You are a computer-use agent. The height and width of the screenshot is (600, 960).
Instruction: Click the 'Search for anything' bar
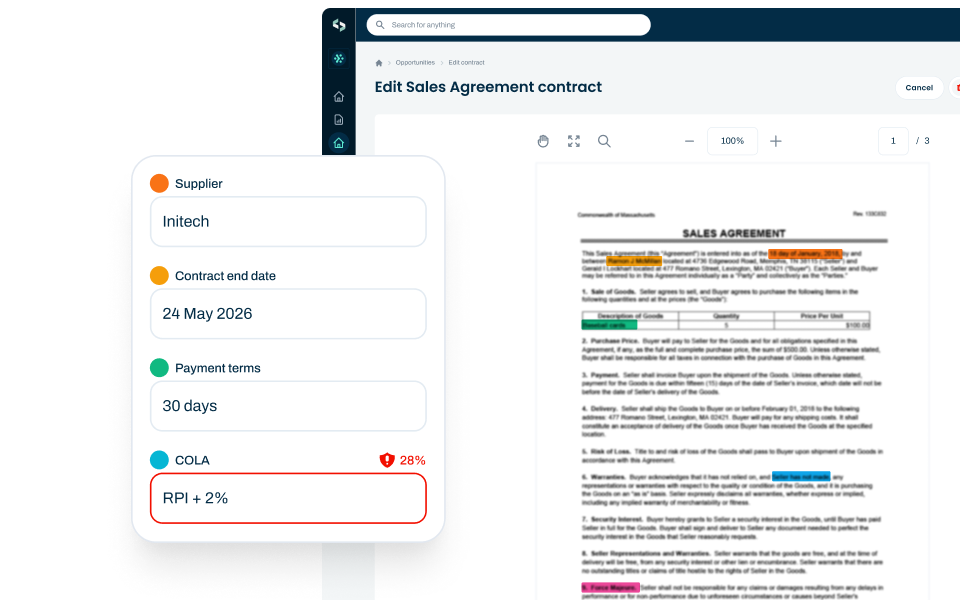[508, 24]
